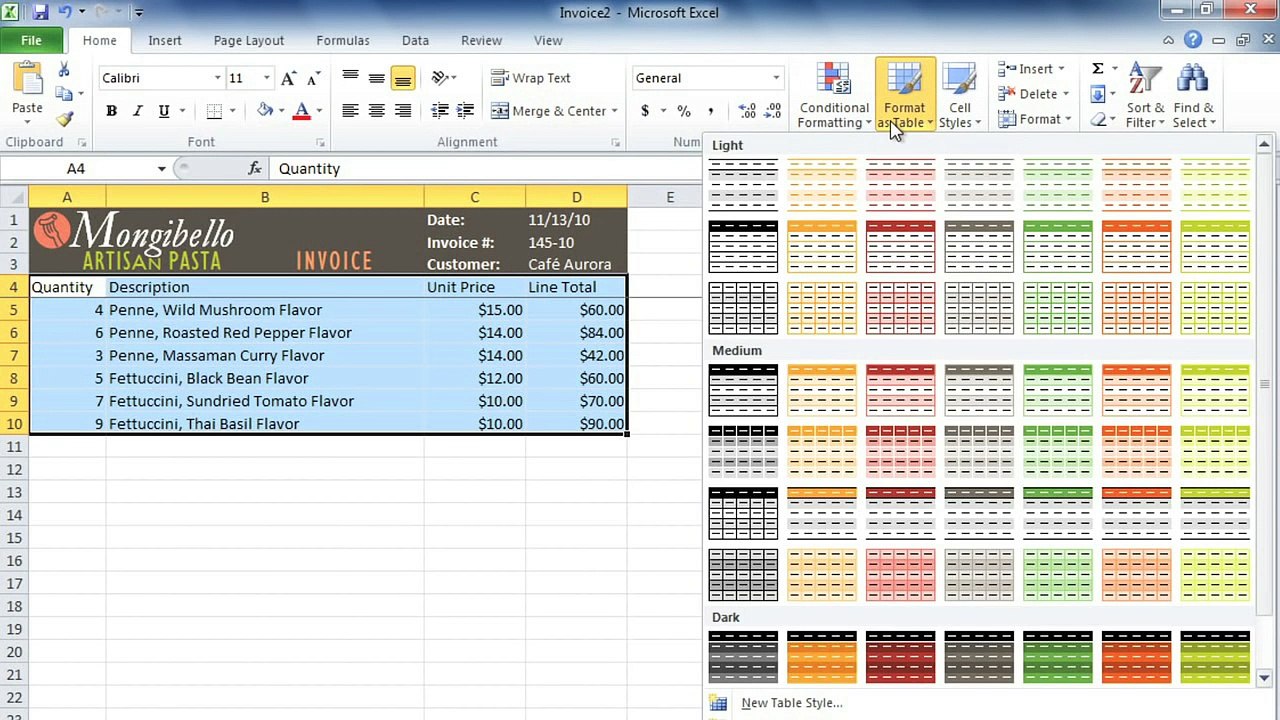Switch to the Data tab
Image resolution: width=1280 pixels, height=720 pixels.
tap(415, 41)
